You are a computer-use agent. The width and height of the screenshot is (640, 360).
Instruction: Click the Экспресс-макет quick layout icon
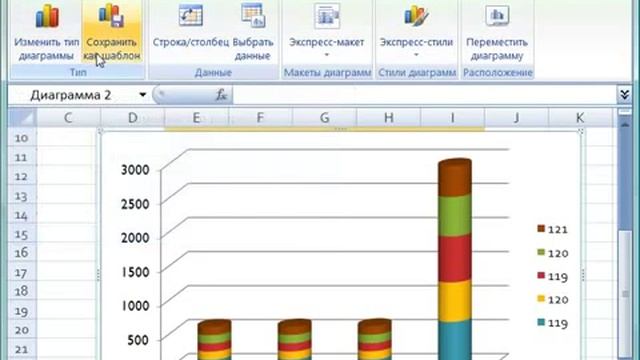[327, 16]
